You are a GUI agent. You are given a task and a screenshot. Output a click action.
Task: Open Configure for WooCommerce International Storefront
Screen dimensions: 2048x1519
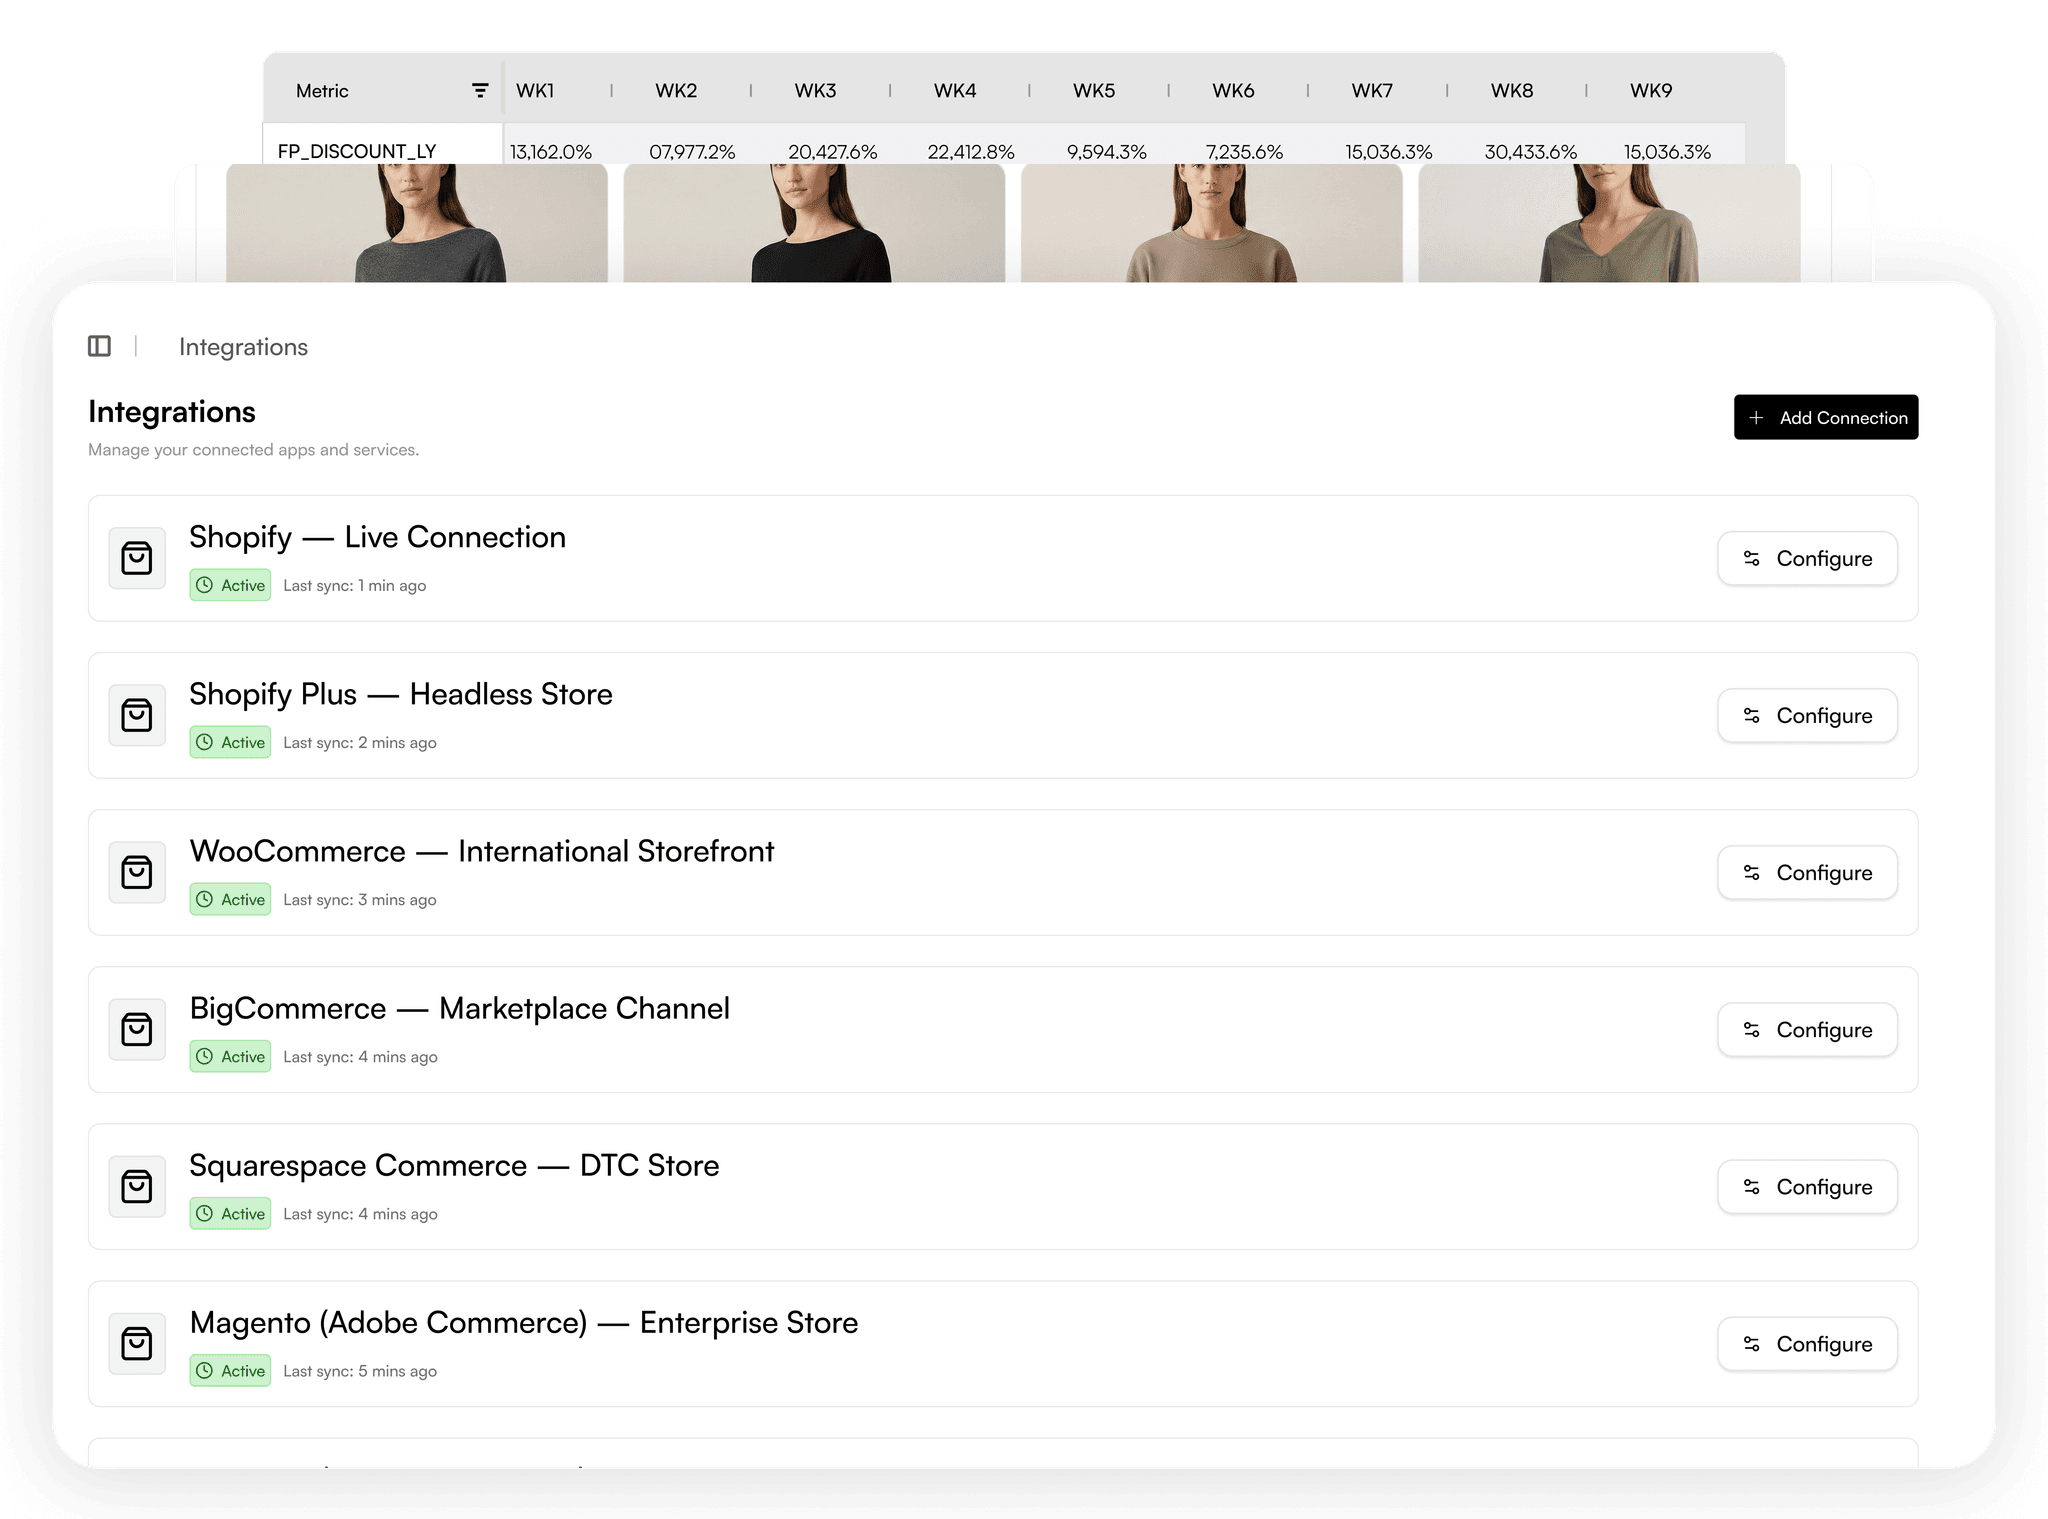coord(1806,873)
